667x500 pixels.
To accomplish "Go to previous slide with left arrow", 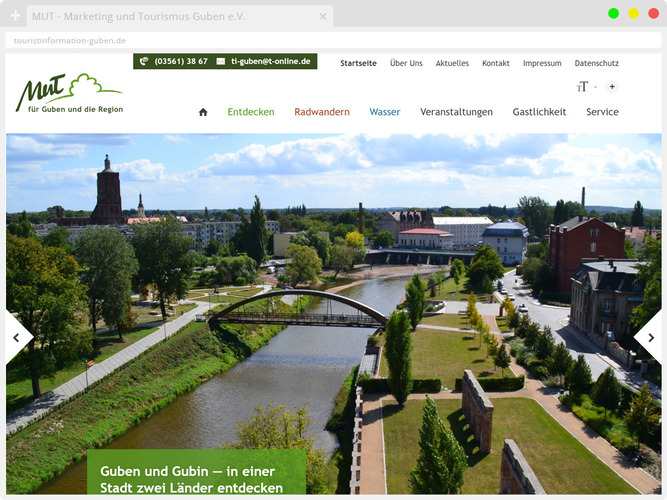I will pyautogui.click(x=17, y=338).
